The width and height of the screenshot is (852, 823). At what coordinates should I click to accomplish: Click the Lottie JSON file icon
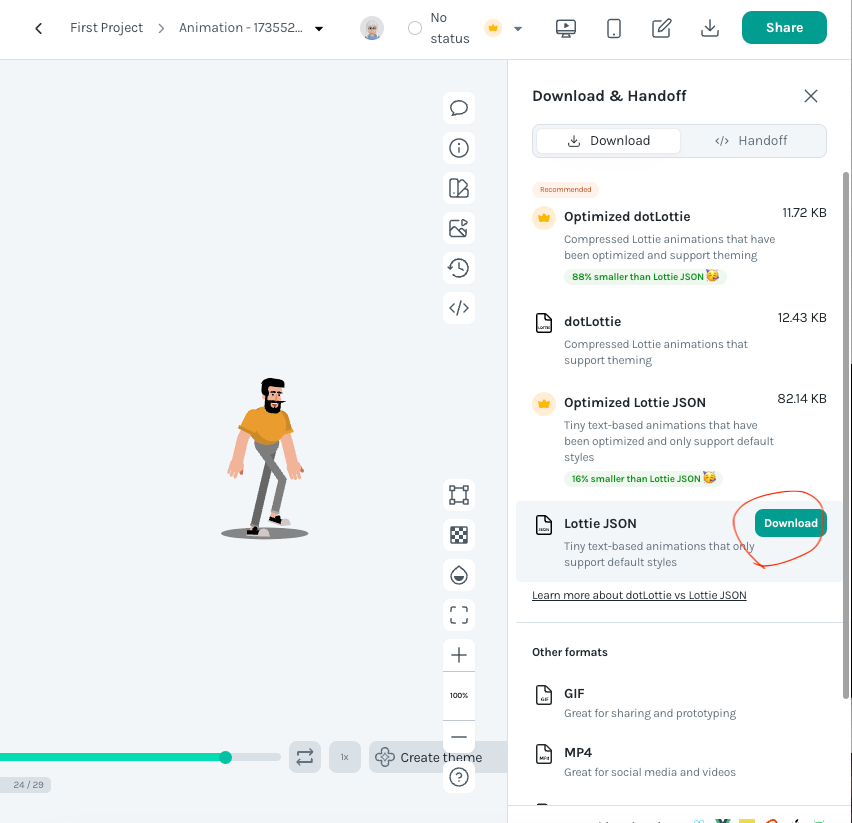543,525
